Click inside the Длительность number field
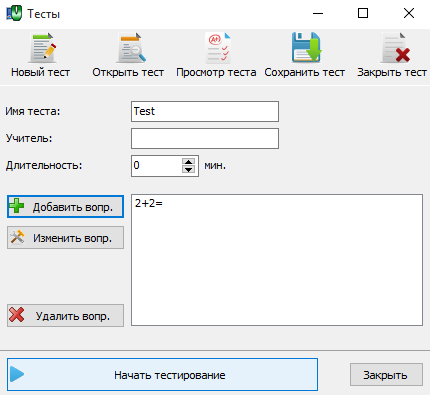 tap(157, 166)
